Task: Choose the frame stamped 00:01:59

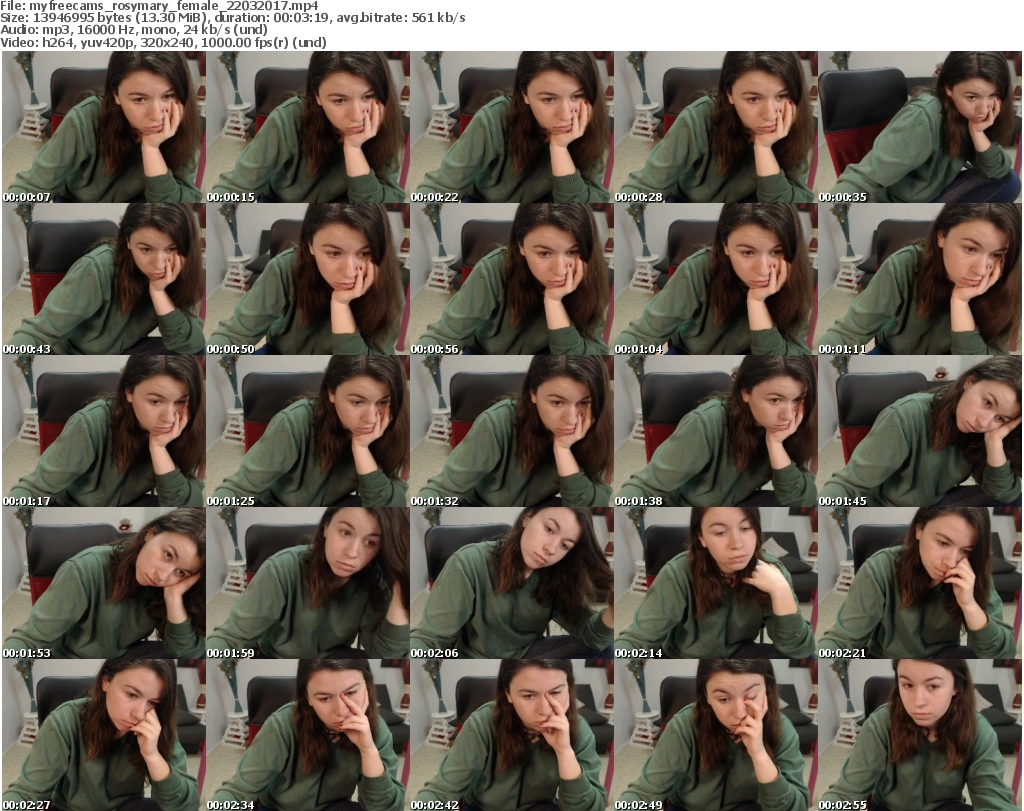Action: [308, 584]
